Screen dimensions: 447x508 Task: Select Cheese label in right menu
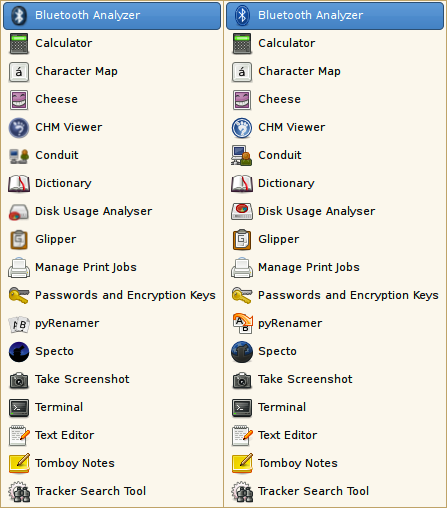point(280,99)
